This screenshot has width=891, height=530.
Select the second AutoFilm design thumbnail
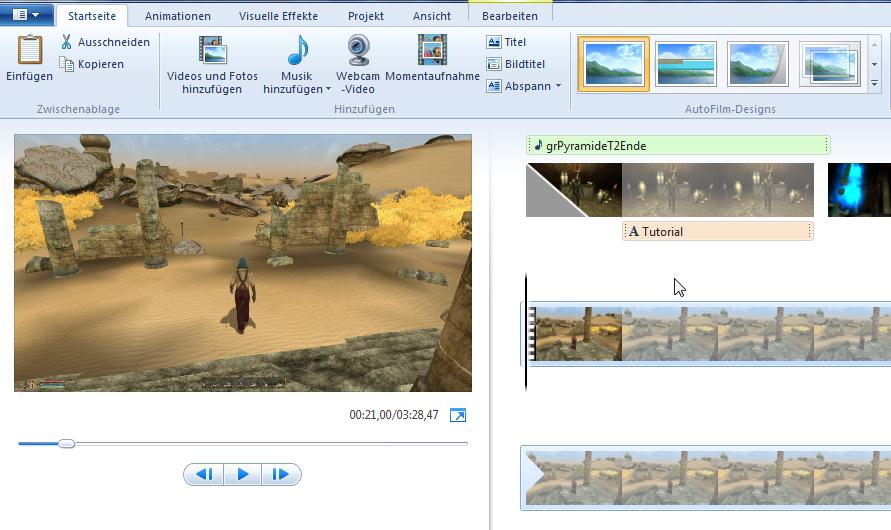pos(685,64)
